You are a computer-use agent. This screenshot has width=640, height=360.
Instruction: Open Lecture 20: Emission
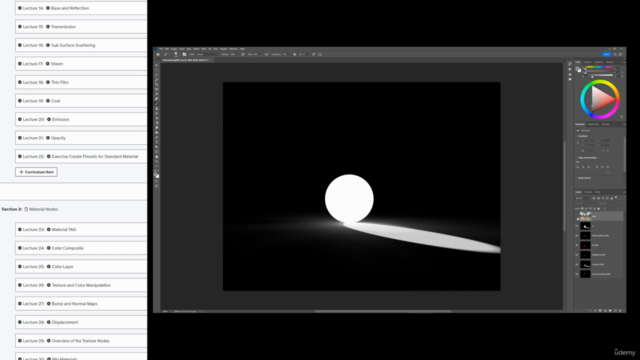[x=81, y=119]
